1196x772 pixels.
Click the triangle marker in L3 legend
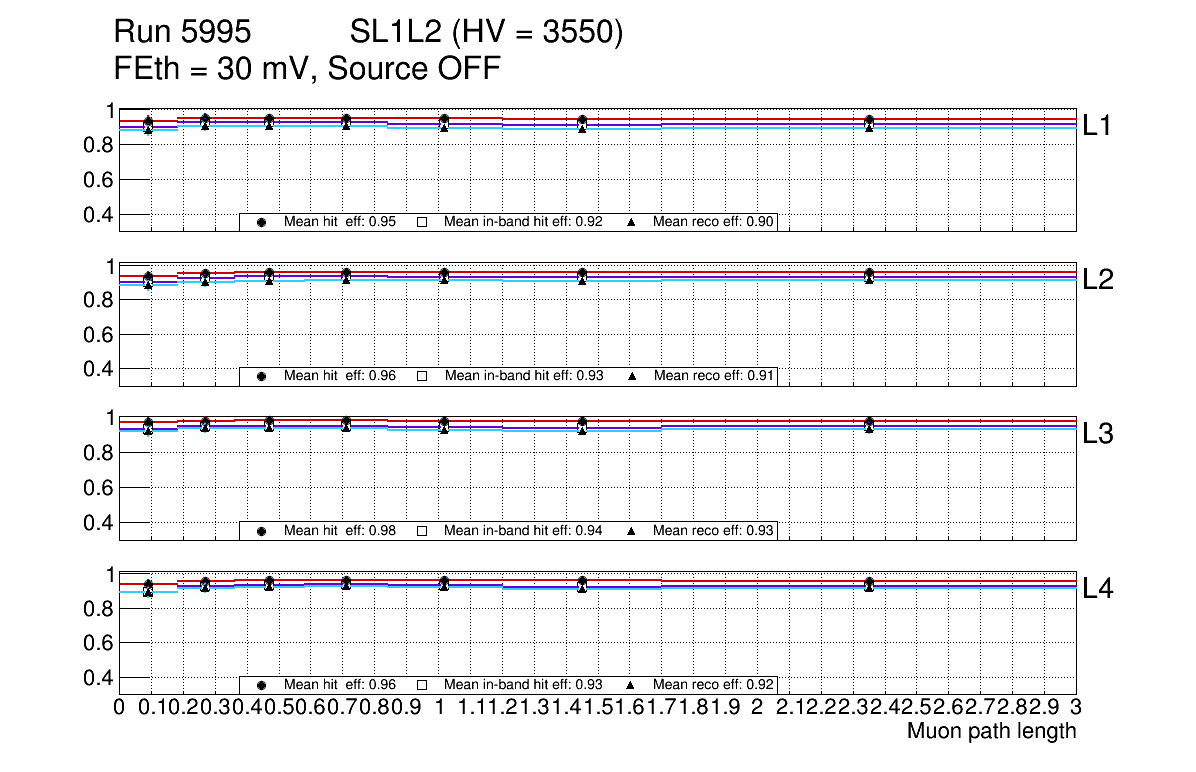631,531
